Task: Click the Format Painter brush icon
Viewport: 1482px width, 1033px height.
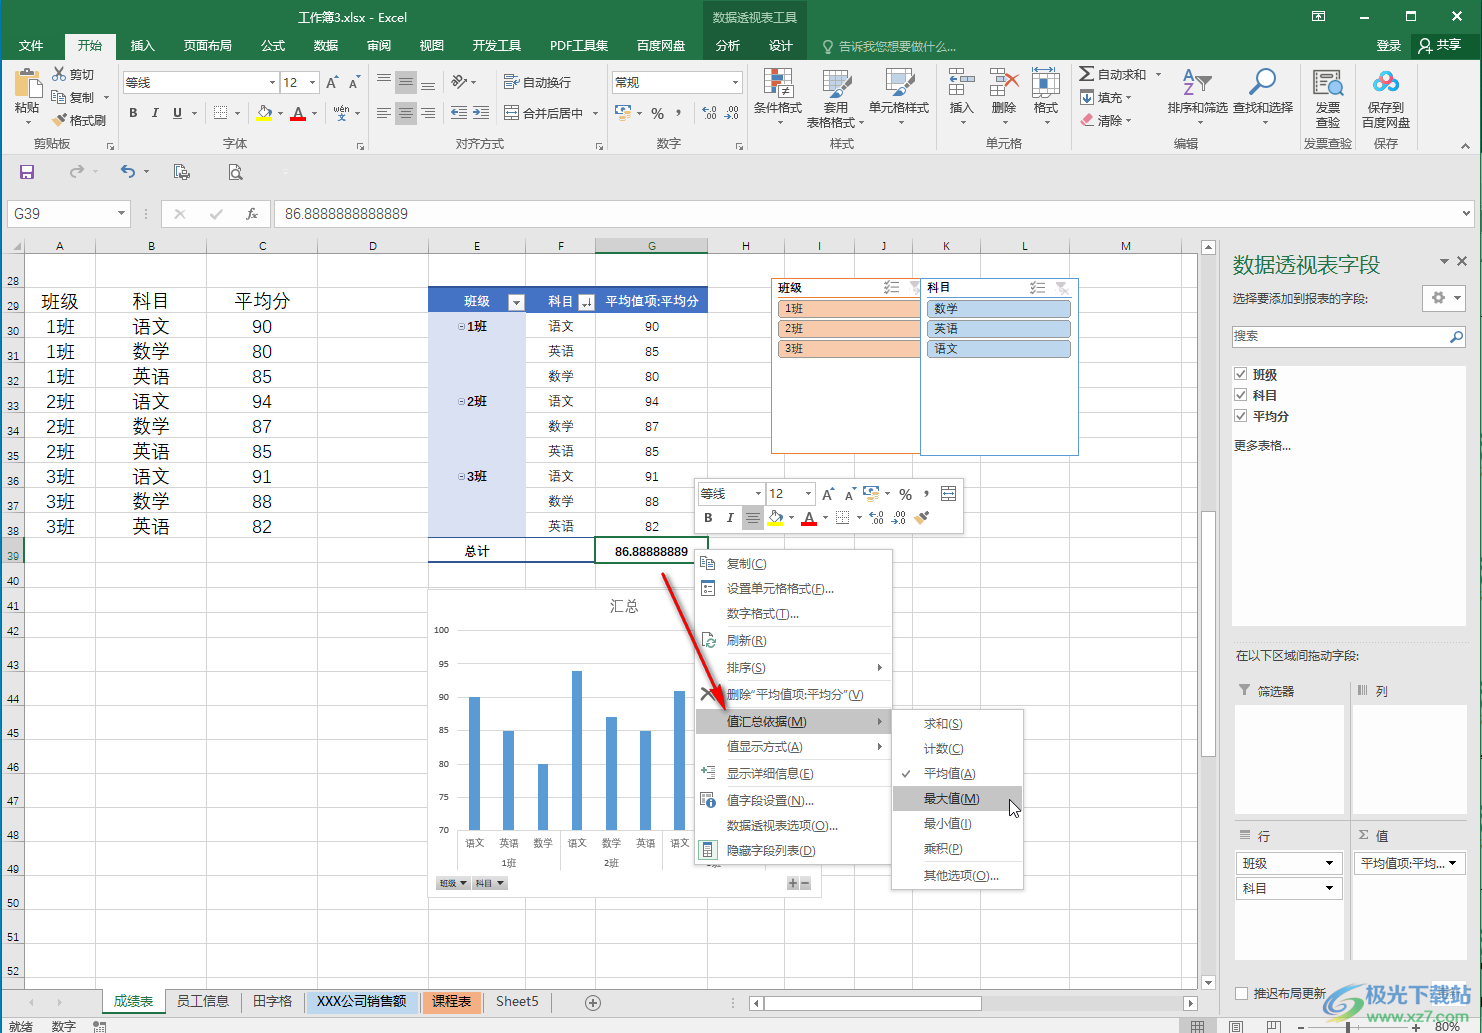Action: click(60, 120)
